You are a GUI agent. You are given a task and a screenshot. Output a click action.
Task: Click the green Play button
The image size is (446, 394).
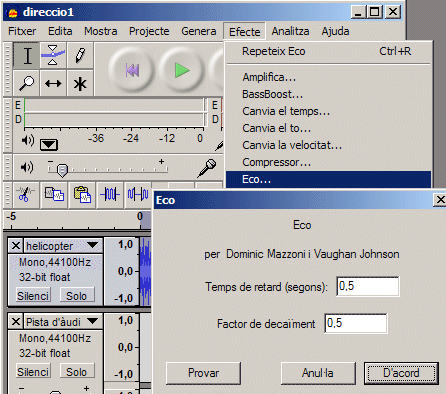tap(181, 70)
